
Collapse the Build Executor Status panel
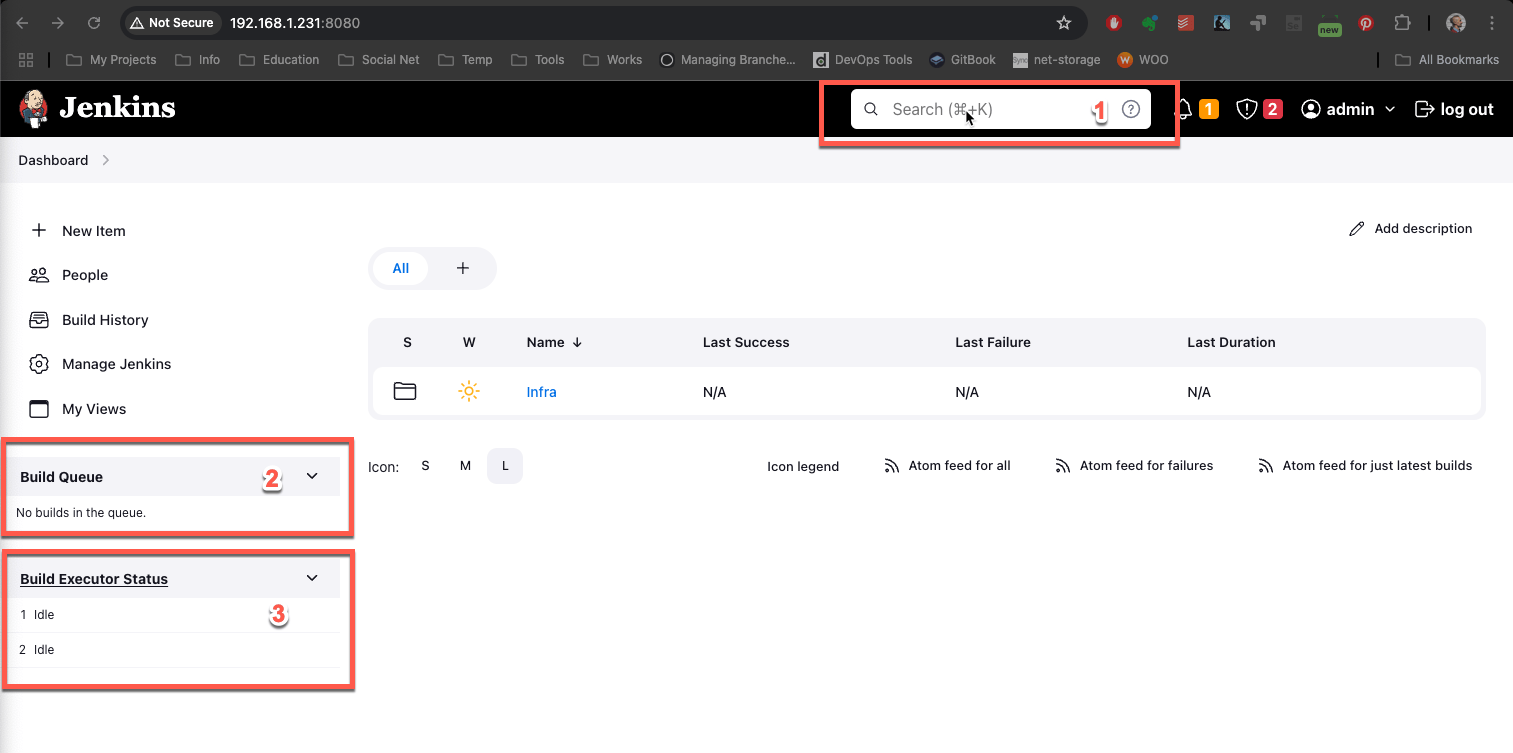[x=312, y=578]
